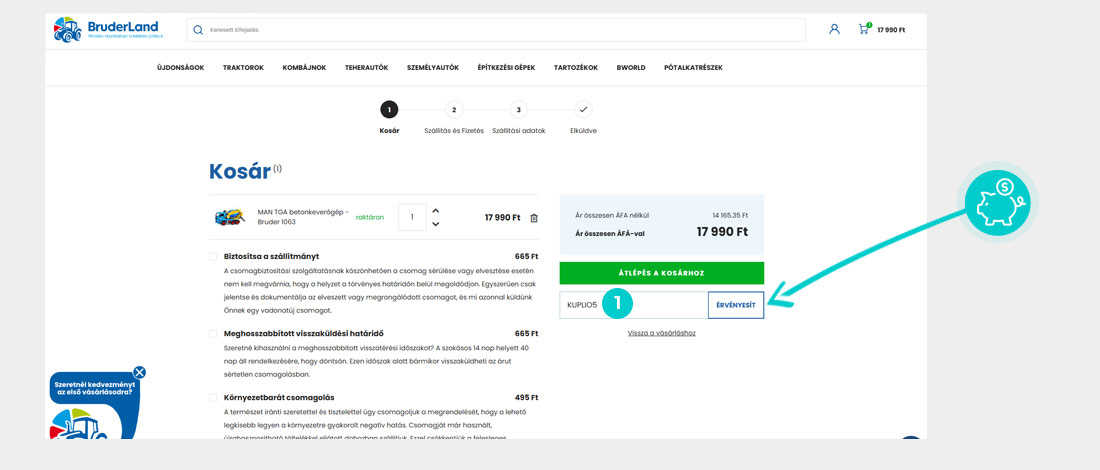This screenshot has height=470, width=1100.
Task: Close the first purchase discount popup
Action: (x=139, y=372)
